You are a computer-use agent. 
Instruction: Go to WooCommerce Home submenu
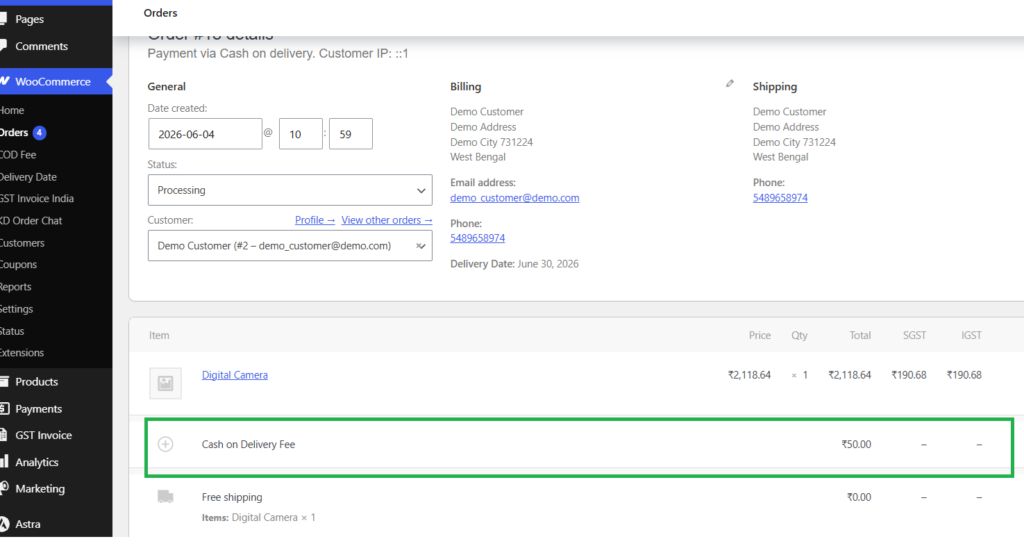pos(12,110)
